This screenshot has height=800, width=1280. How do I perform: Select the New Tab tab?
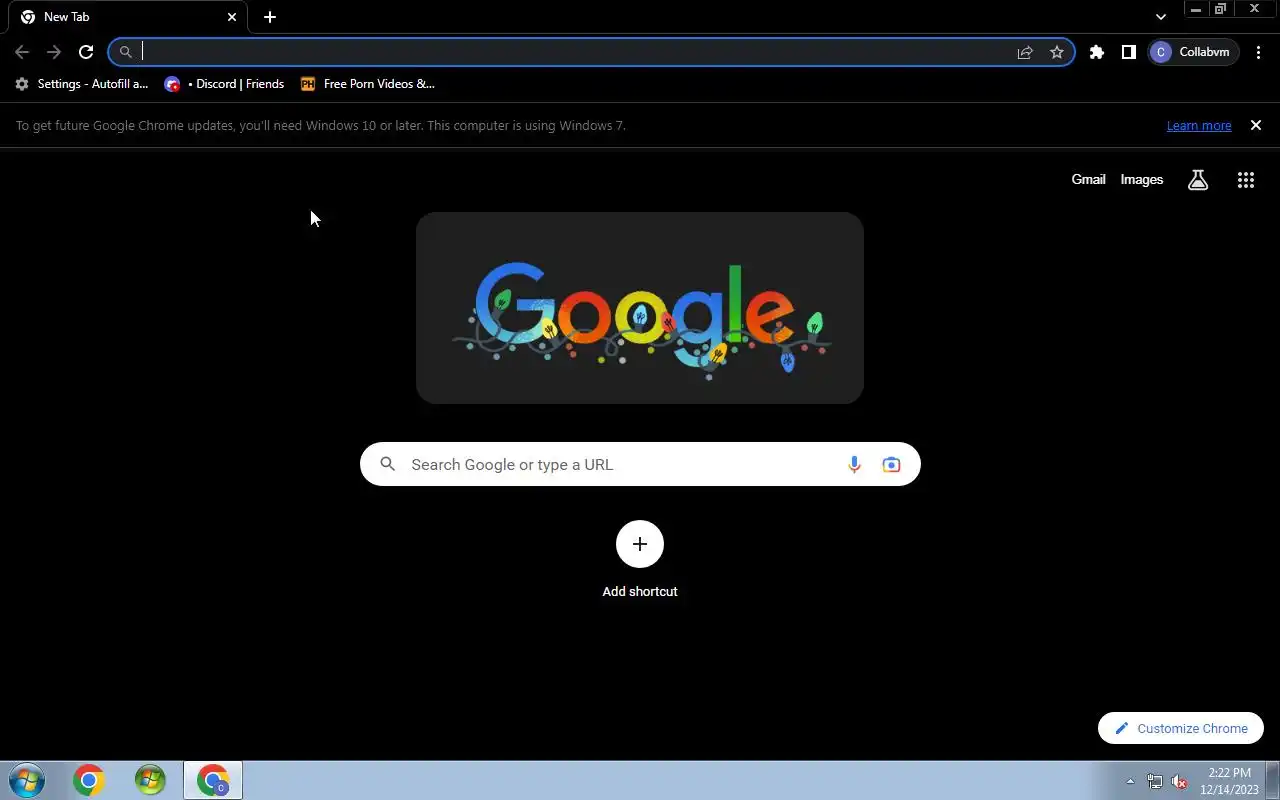click(x=128, y=17)
